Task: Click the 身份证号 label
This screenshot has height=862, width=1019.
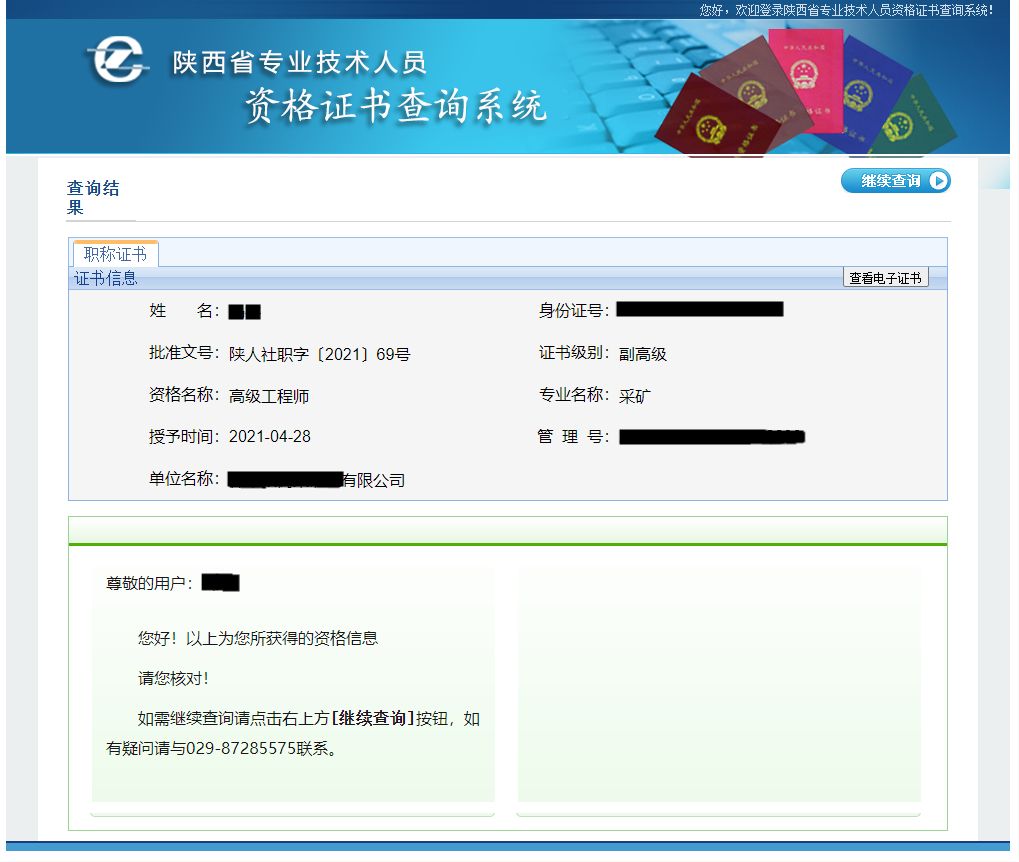Action: (x=574, y=311)
